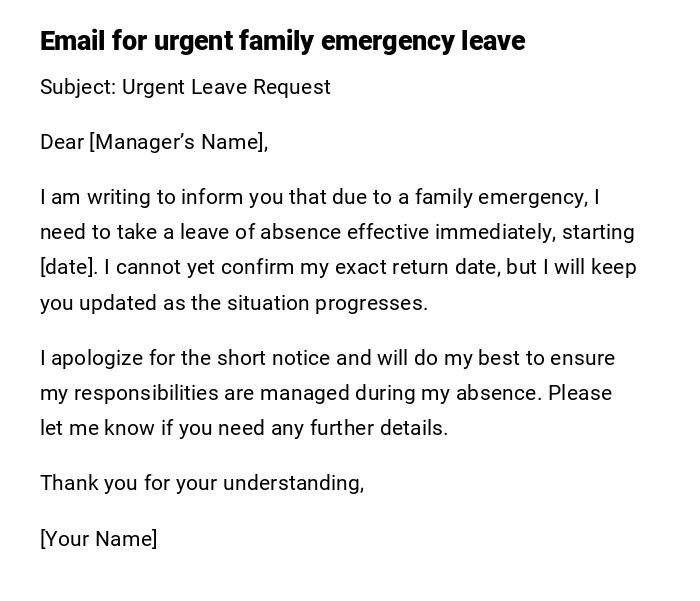Click the word "Dear" in the greeting
The width and height of the screenshot is (700, 601).
coord(62,142)
